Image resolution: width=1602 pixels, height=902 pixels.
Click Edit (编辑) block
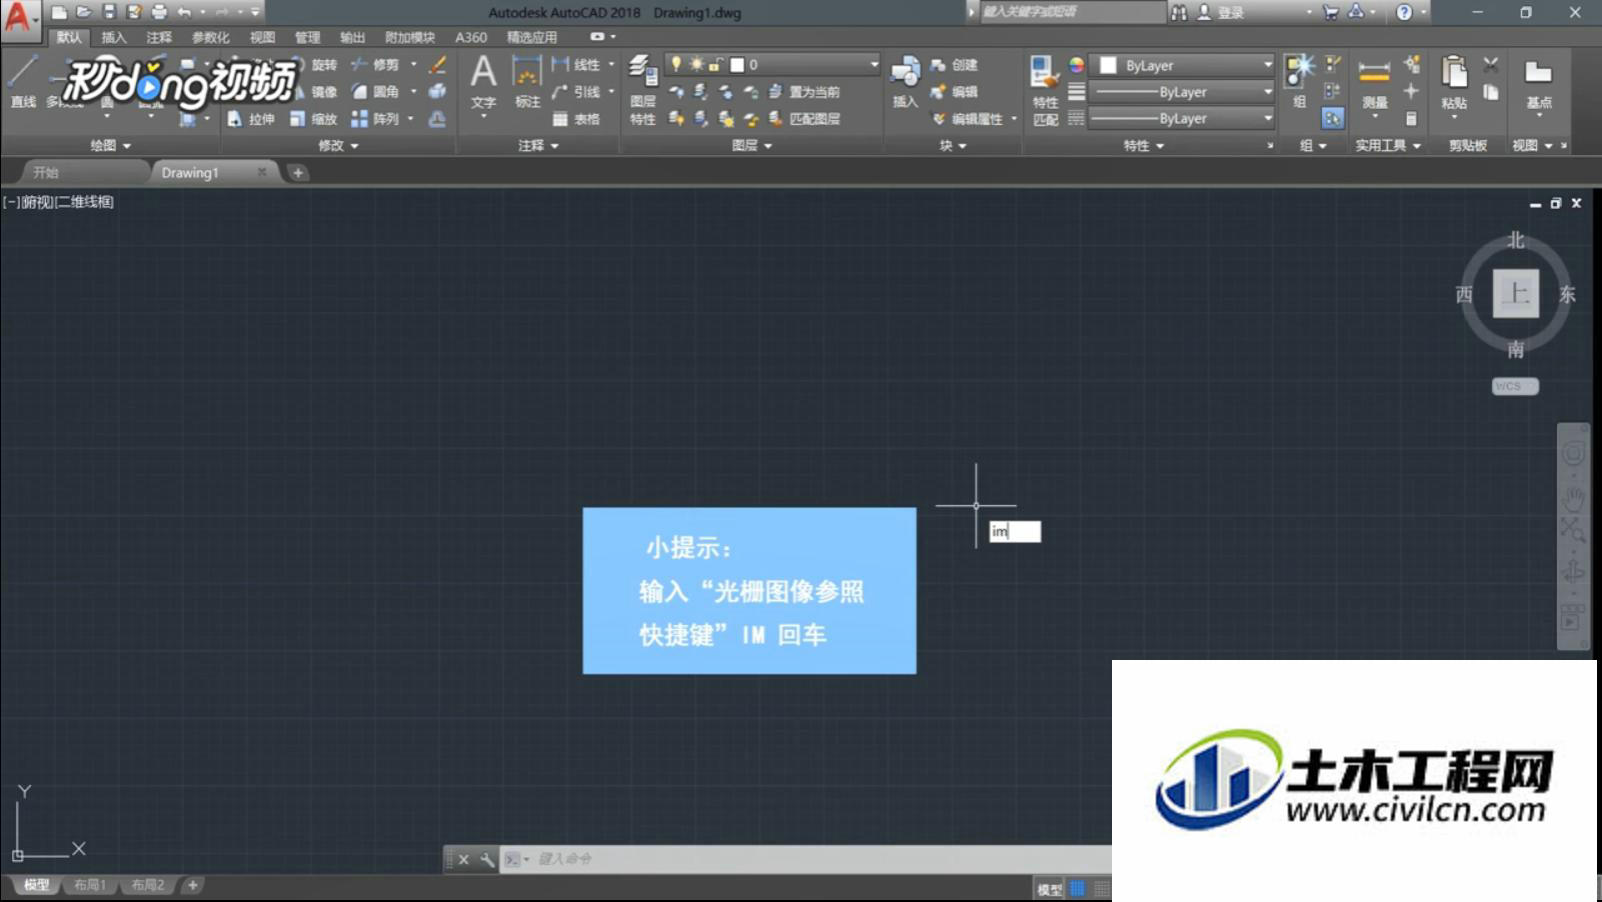[x=954, y=92]
